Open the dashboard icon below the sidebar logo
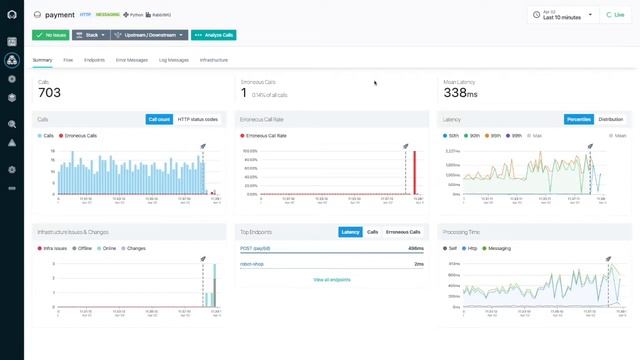The width and height of the screenshot is (640, 360). (12, 42)
